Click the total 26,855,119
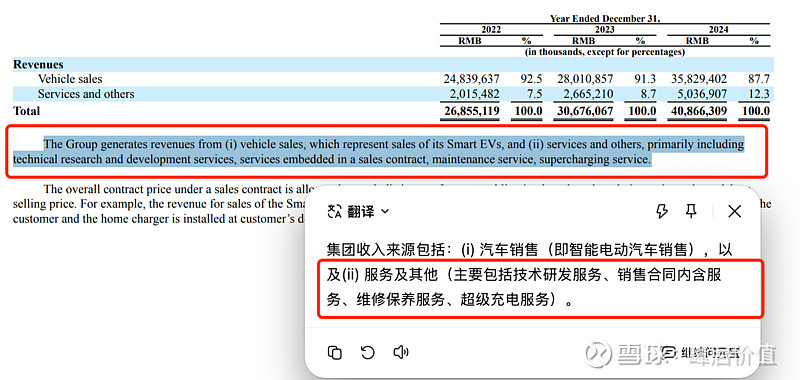The height and width of the screenshot is (380, 800). [x=472, y=111]
